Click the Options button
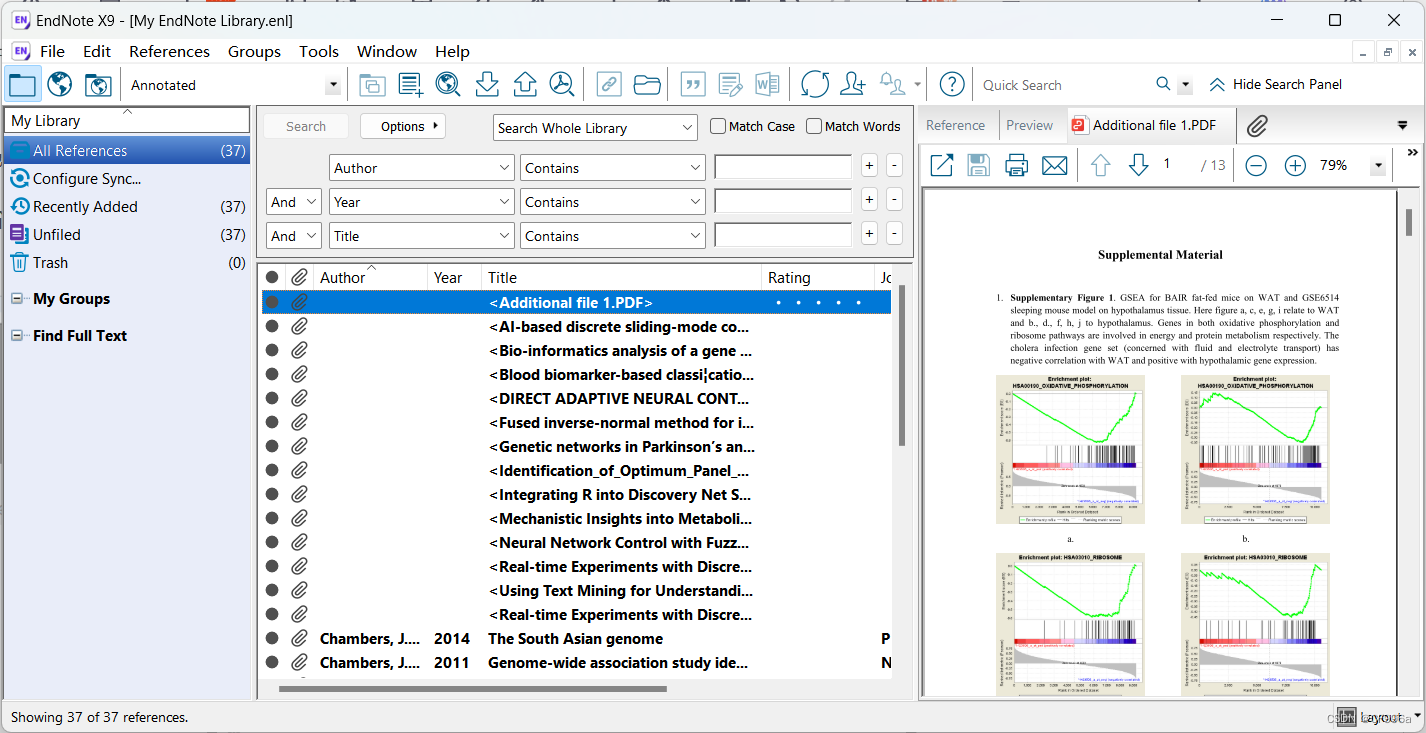The image size is (1426, 733). click(x=403, y=126)
